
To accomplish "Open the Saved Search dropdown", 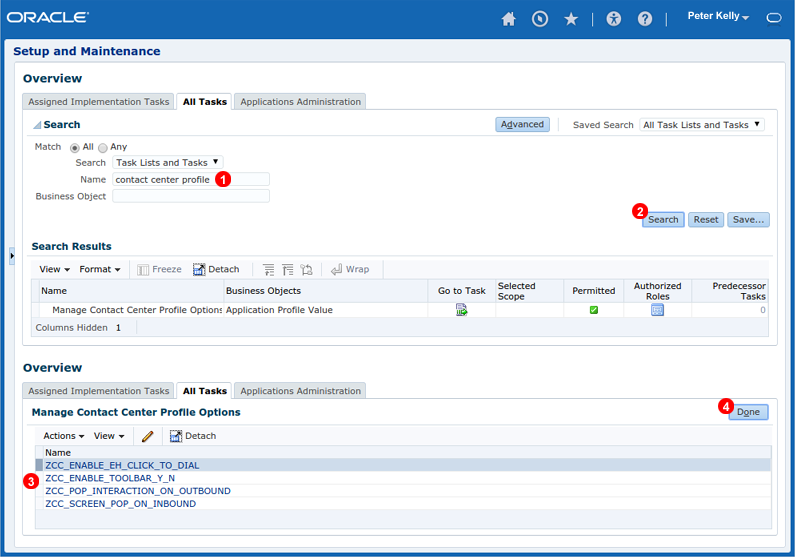I will [702, 125].
